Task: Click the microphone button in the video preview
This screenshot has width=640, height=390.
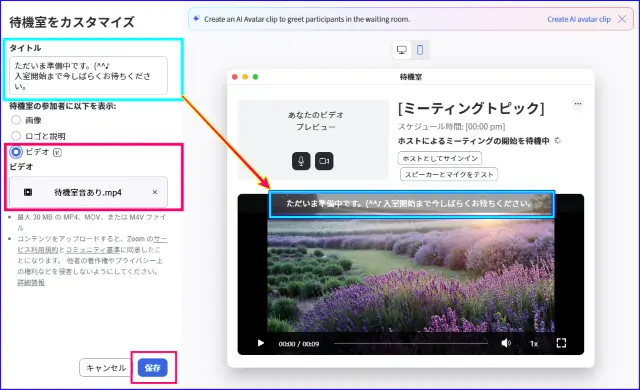Action: coord(301,161)
